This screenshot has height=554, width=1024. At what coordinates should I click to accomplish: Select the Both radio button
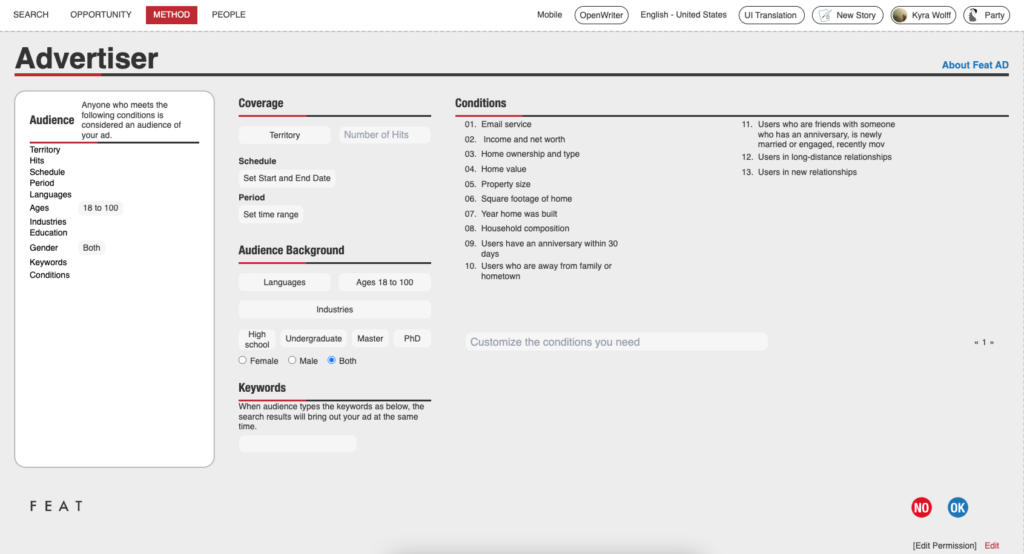point(331,360)
